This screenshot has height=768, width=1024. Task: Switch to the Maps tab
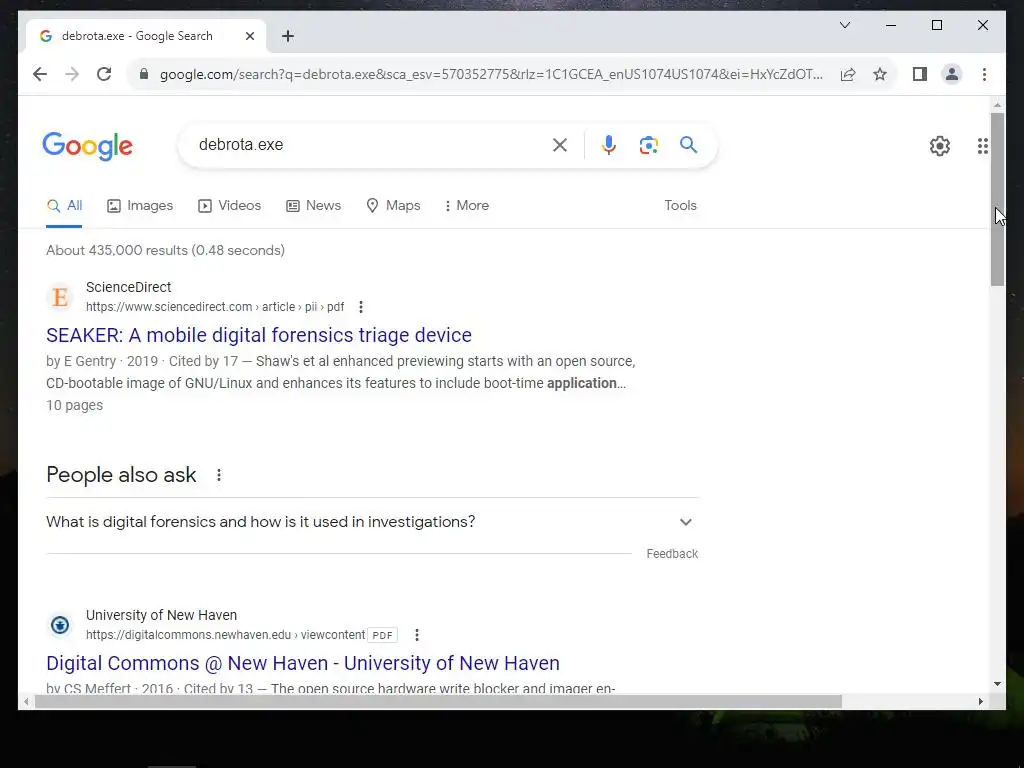pos(393,206)
